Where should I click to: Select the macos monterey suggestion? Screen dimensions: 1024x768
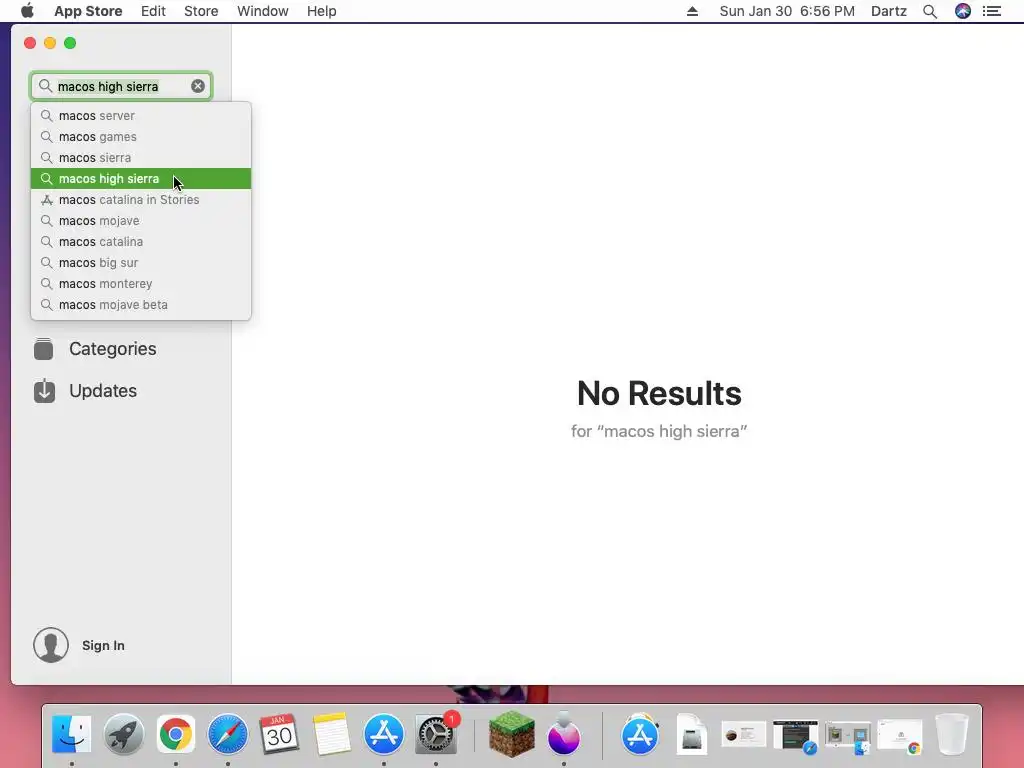[x=141, y=283]
